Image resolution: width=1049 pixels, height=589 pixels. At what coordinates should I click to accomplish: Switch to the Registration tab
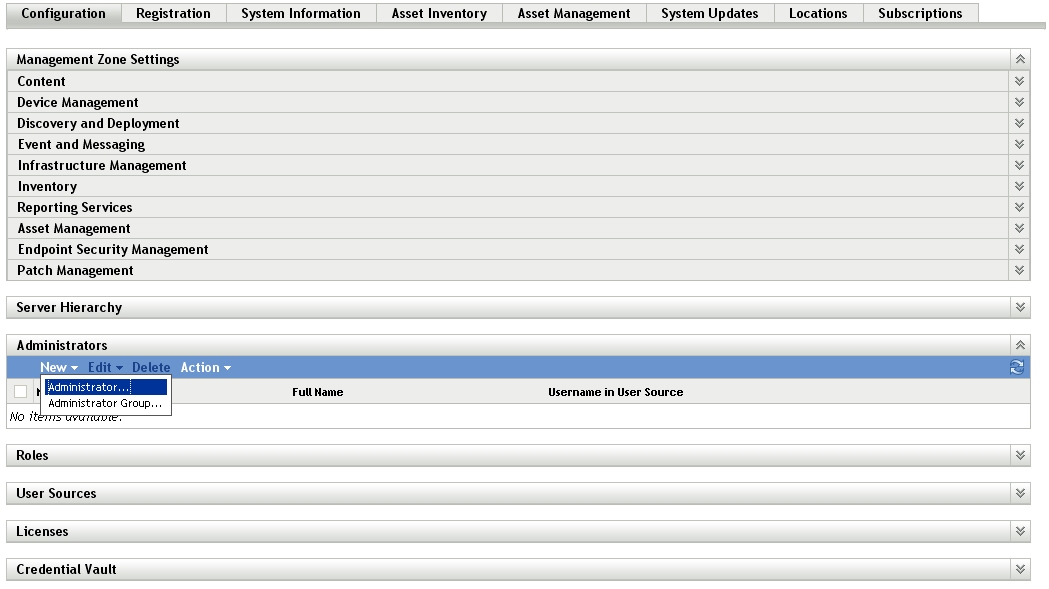click(x=173, y=13)
